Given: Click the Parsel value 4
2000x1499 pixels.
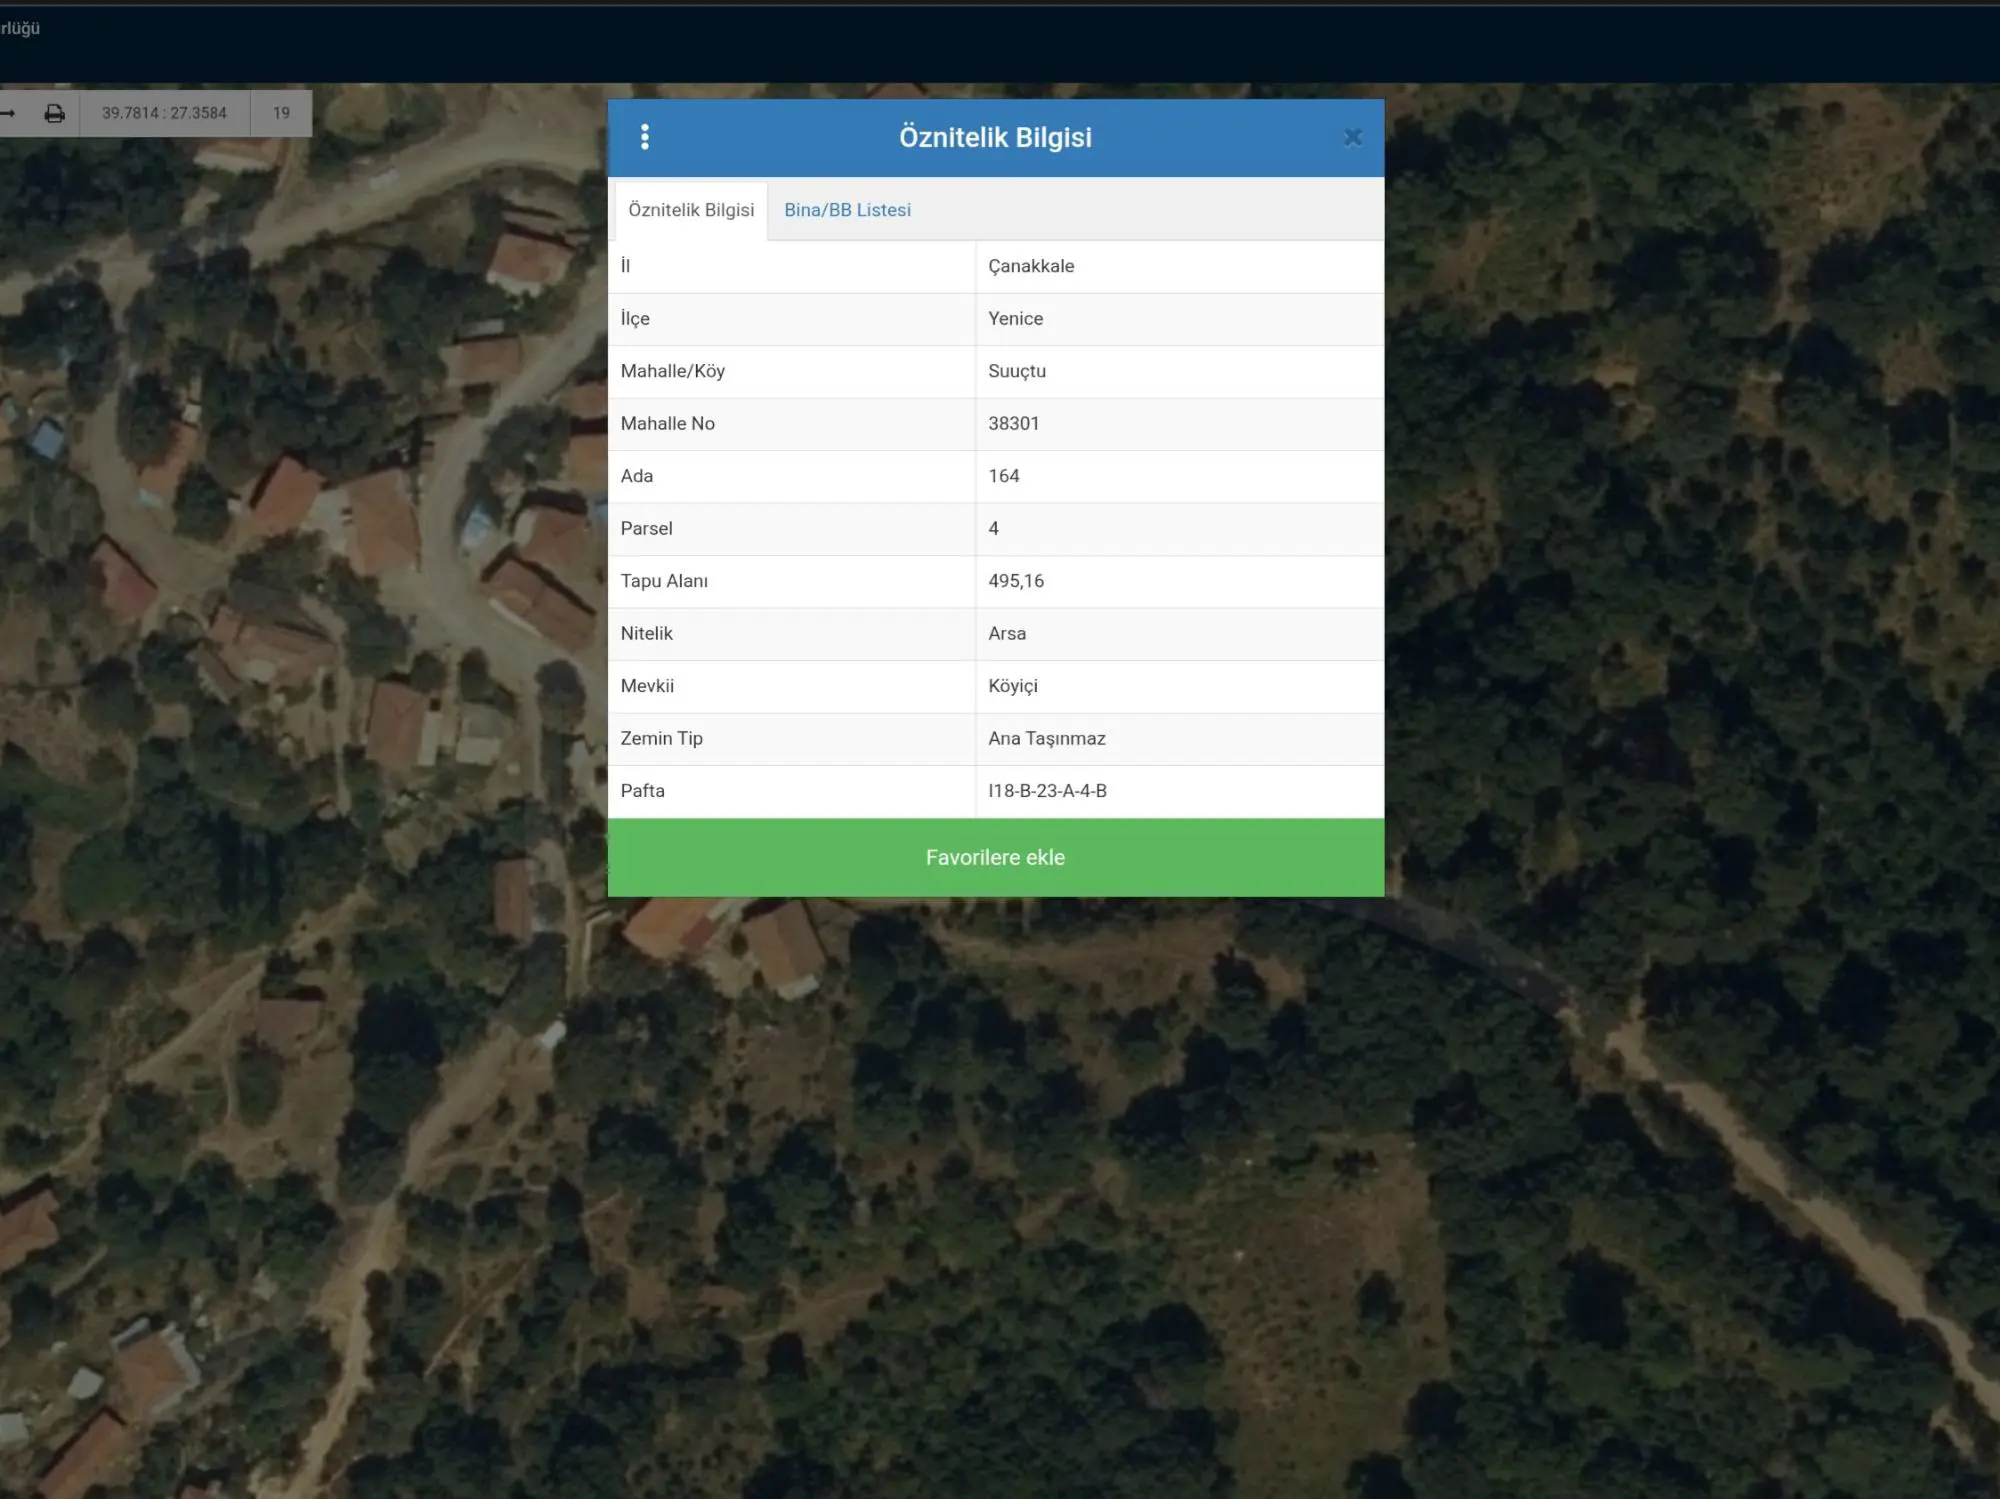Looking at the screenshot, I should 993,529.
